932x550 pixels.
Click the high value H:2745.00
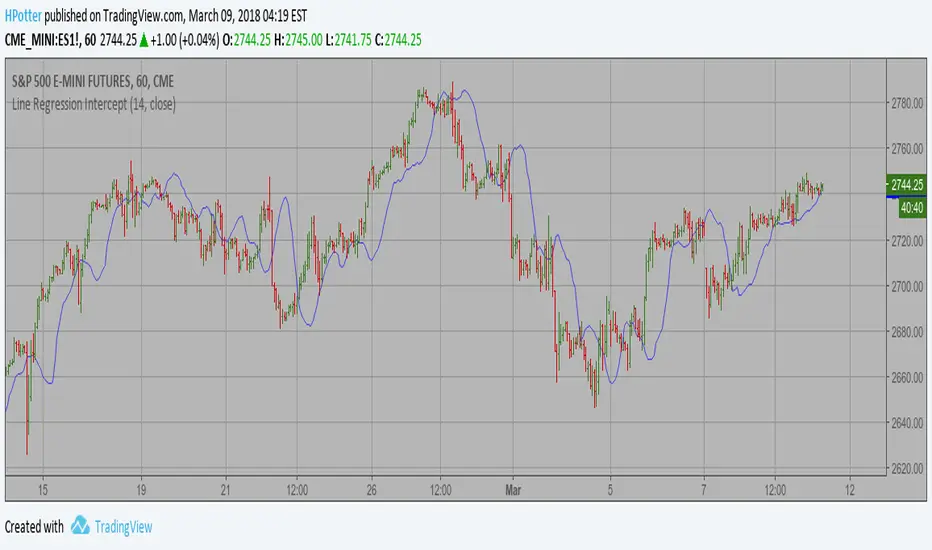click(298, 40)
